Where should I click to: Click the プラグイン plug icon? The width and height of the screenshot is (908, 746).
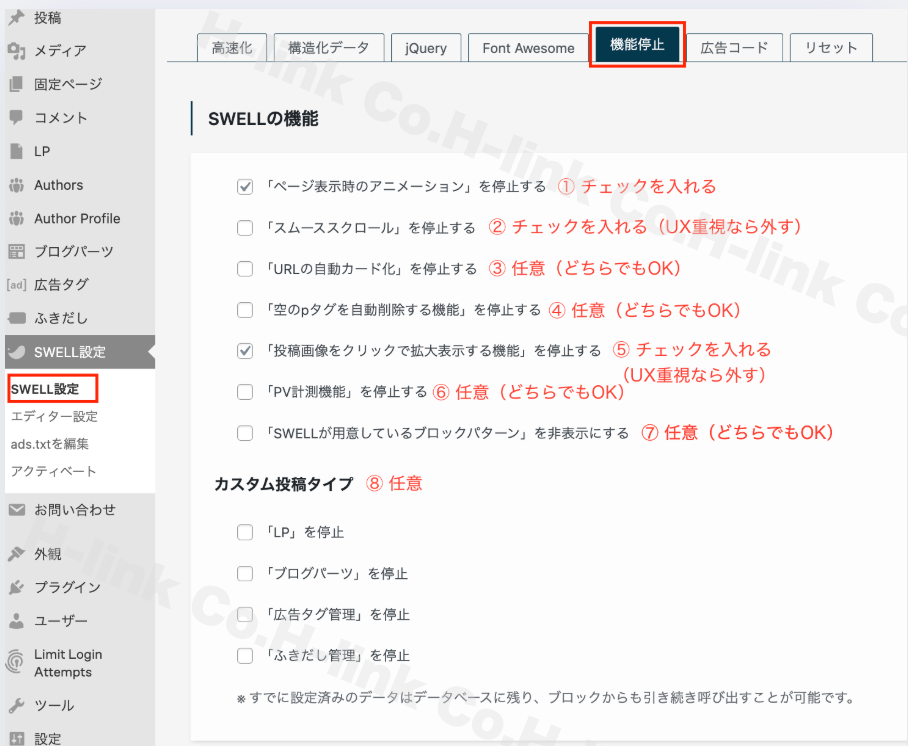pos(16,587)
